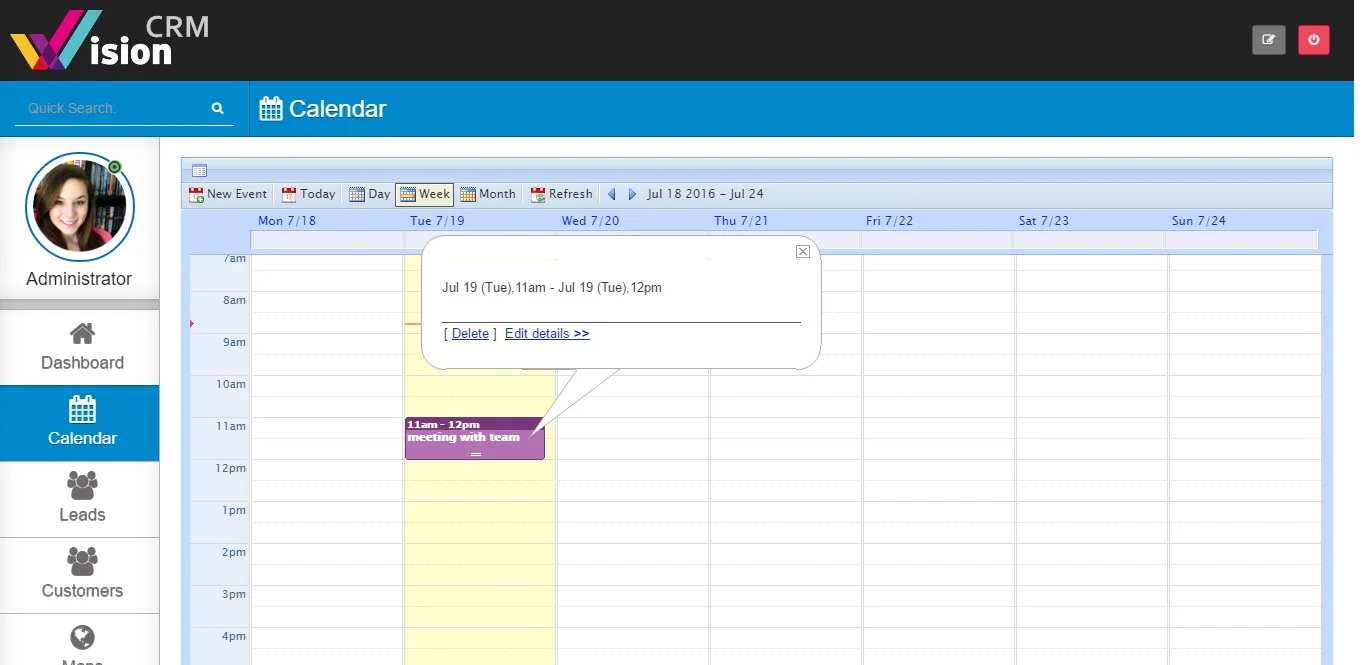This screenshot has width=1365, height=665.
Task: Click the Administrator profile photo
Action: coord(79,207)
